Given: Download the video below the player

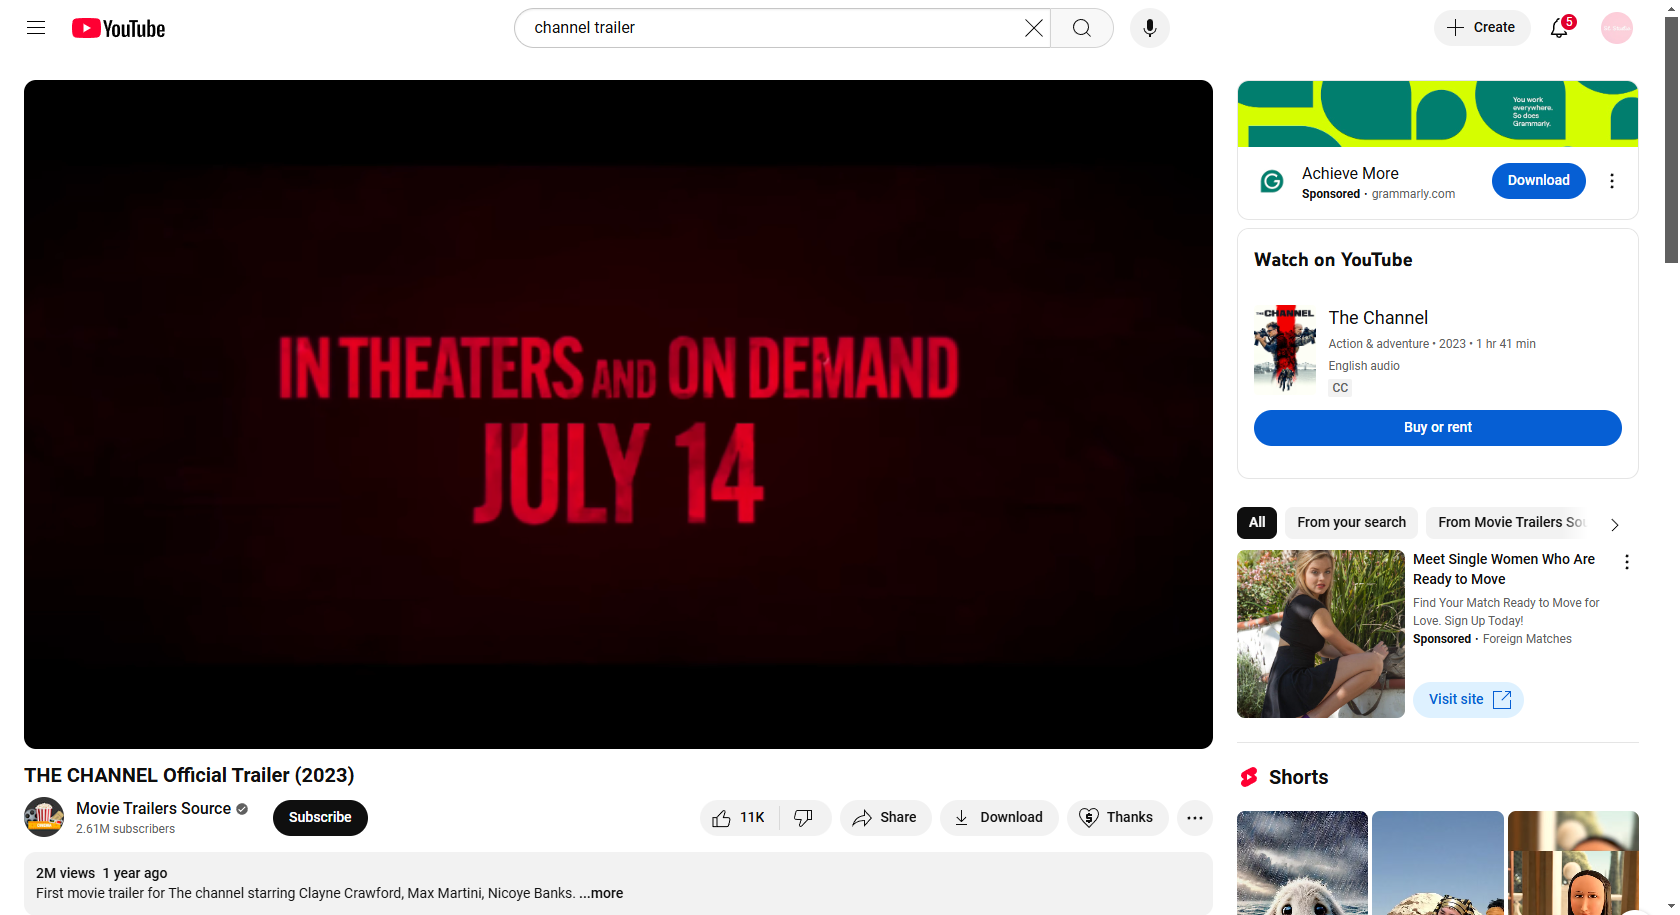Looking at the screenshot, I should tap(998, 817).
